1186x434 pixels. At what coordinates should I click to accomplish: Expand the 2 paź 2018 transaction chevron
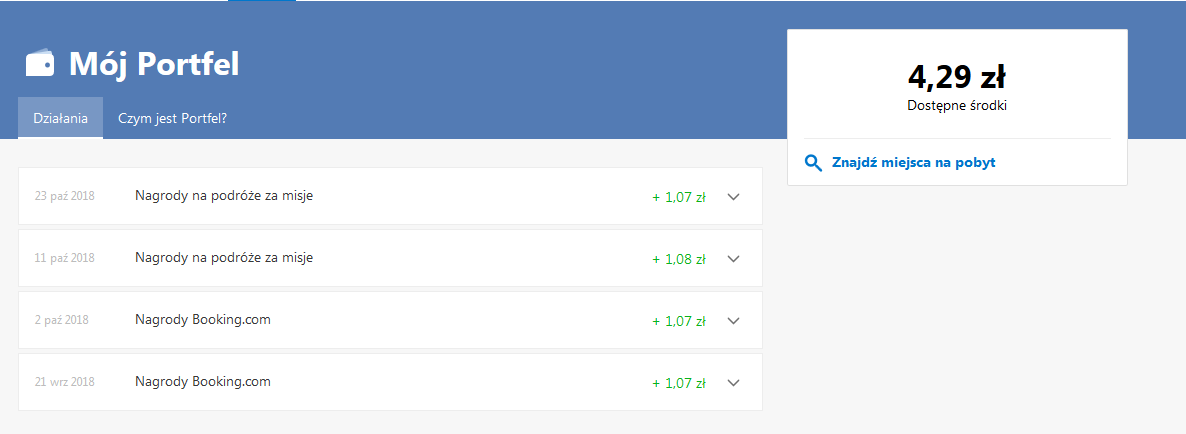732,321
